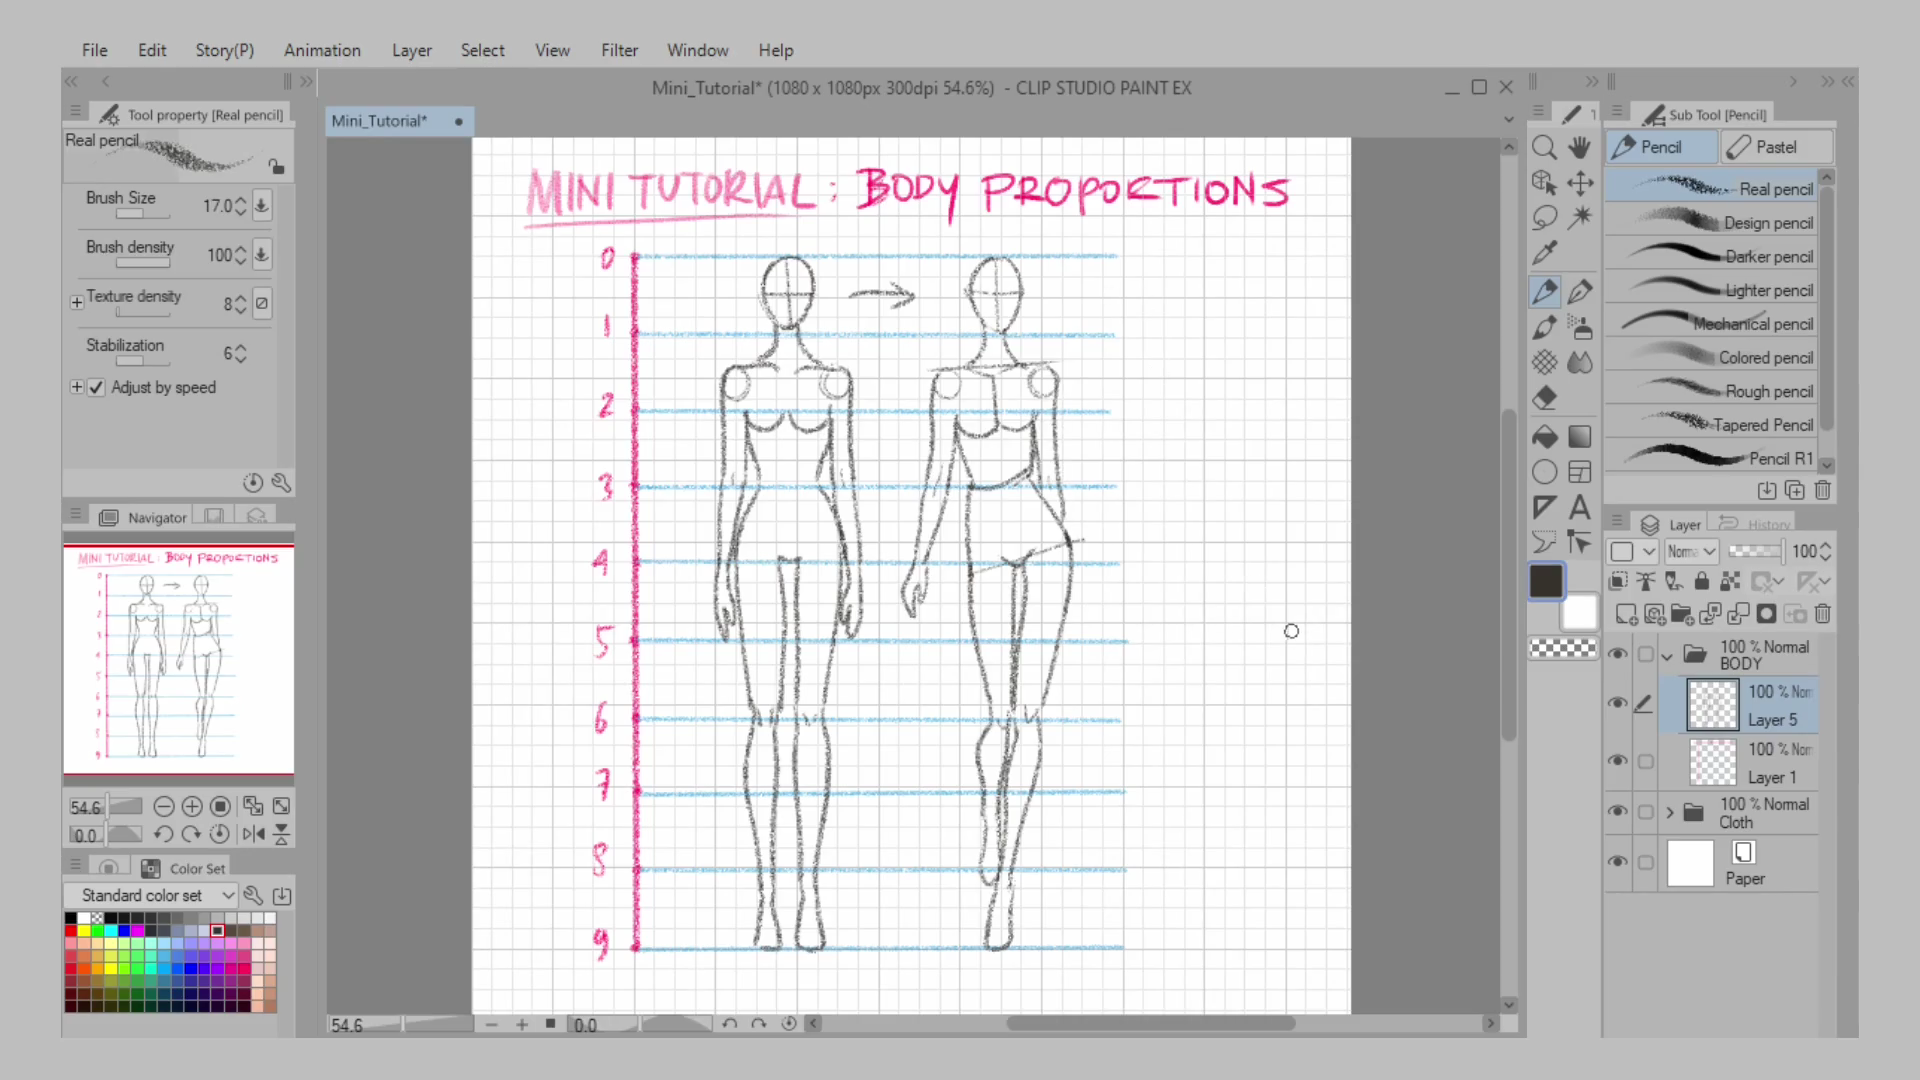
Task: Select the Auto select magic wand tool
Action: pos(1580,217)
